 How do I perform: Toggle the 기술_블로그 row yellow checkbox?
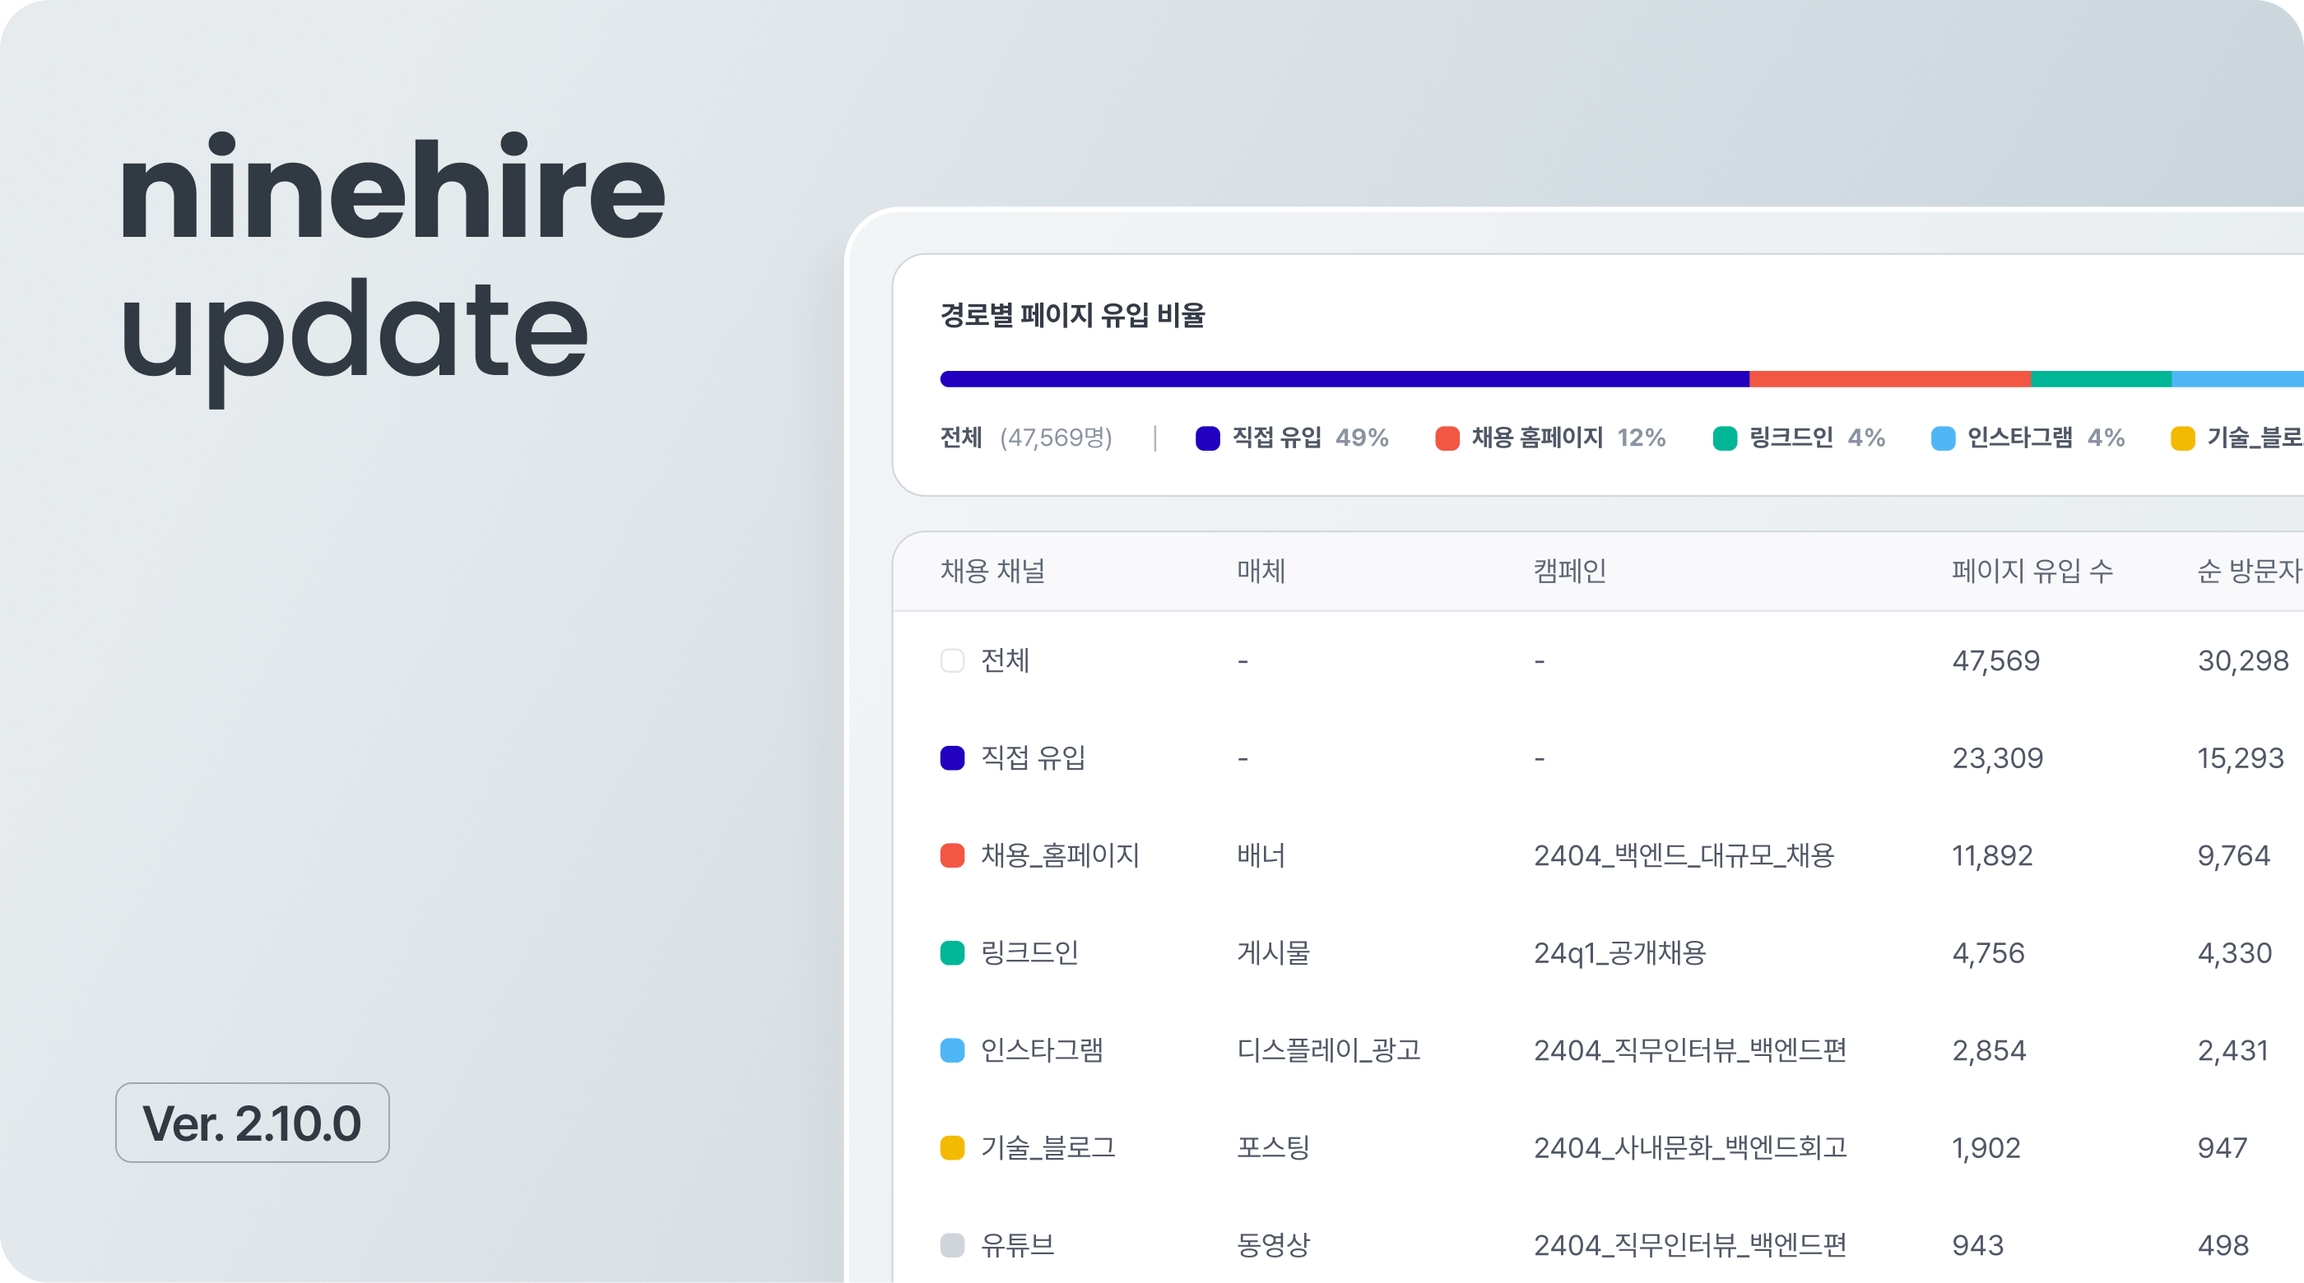[x=952, y=1148]
